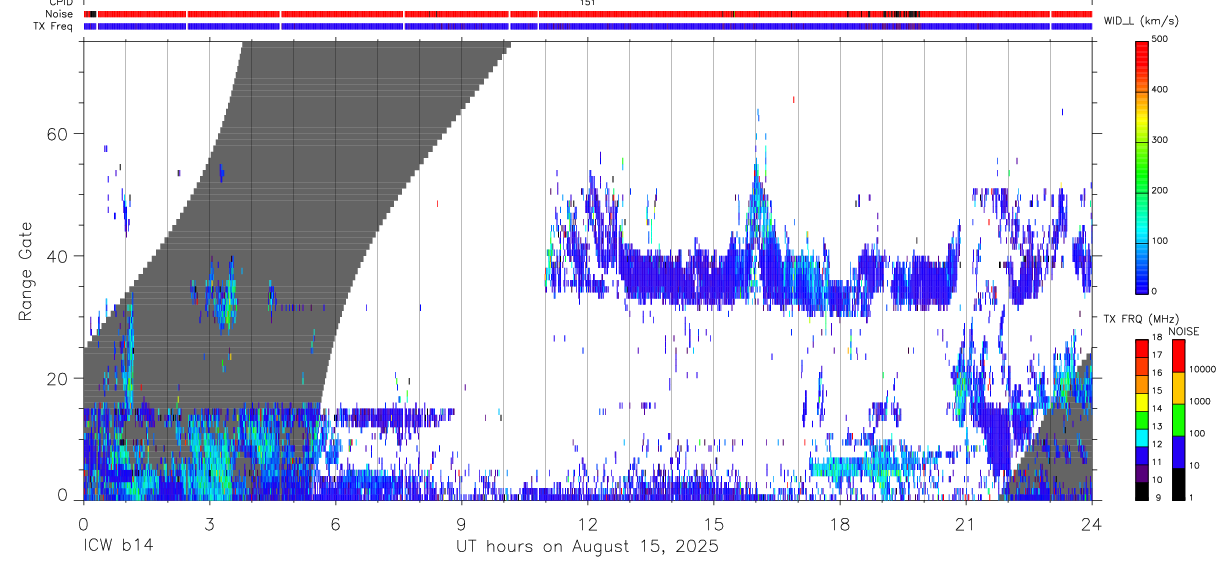The width and height of the screenshot is (1228, 567).
Task: Click the green 100–1000 swatch in NOISE legend
Action: tap(1179, 418)
